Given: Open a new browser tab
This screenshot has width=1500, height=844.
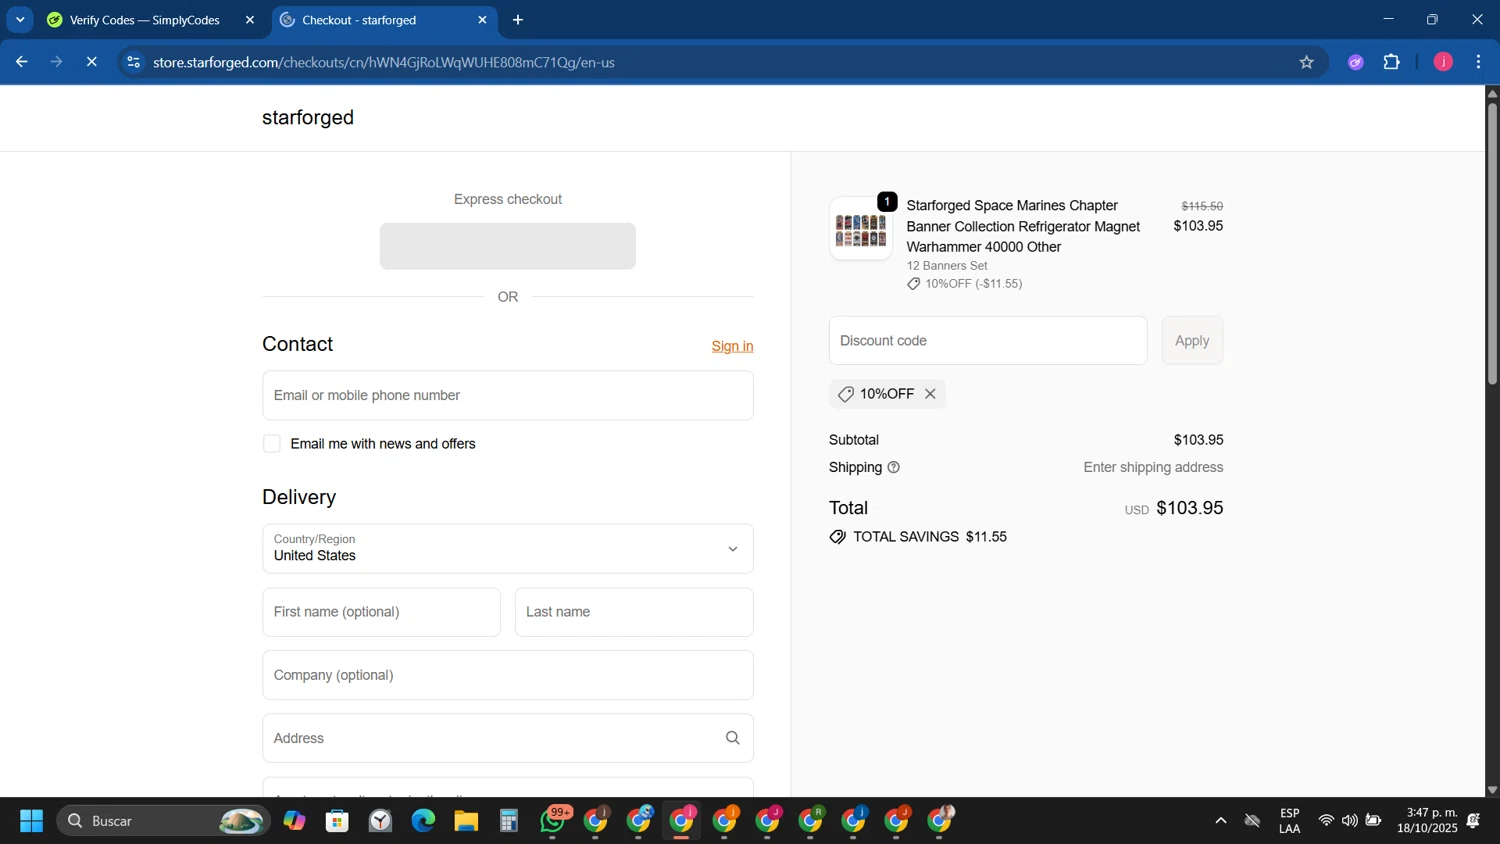Looking at the screenshot, I should [x=518, y=20].
